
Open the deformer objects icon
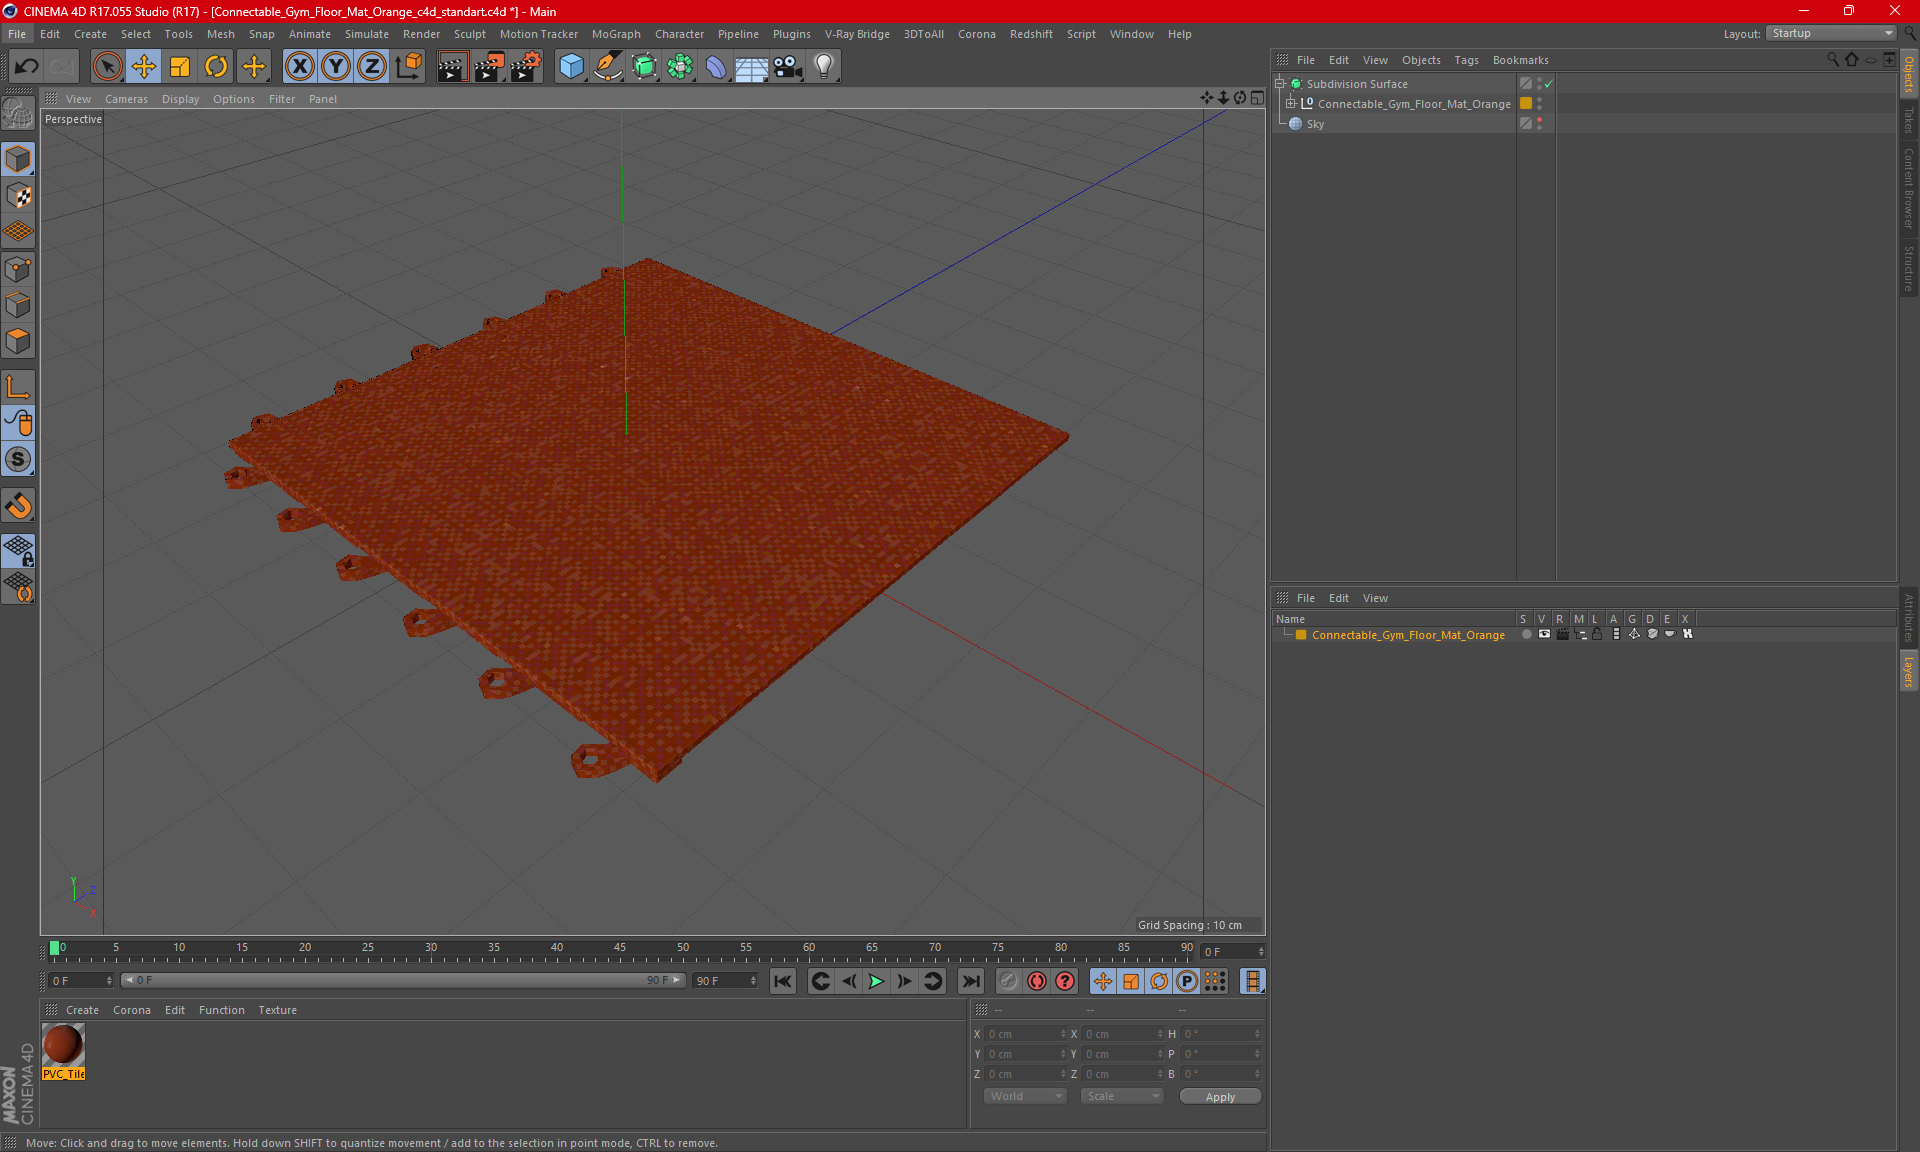(x=716, y=67)
